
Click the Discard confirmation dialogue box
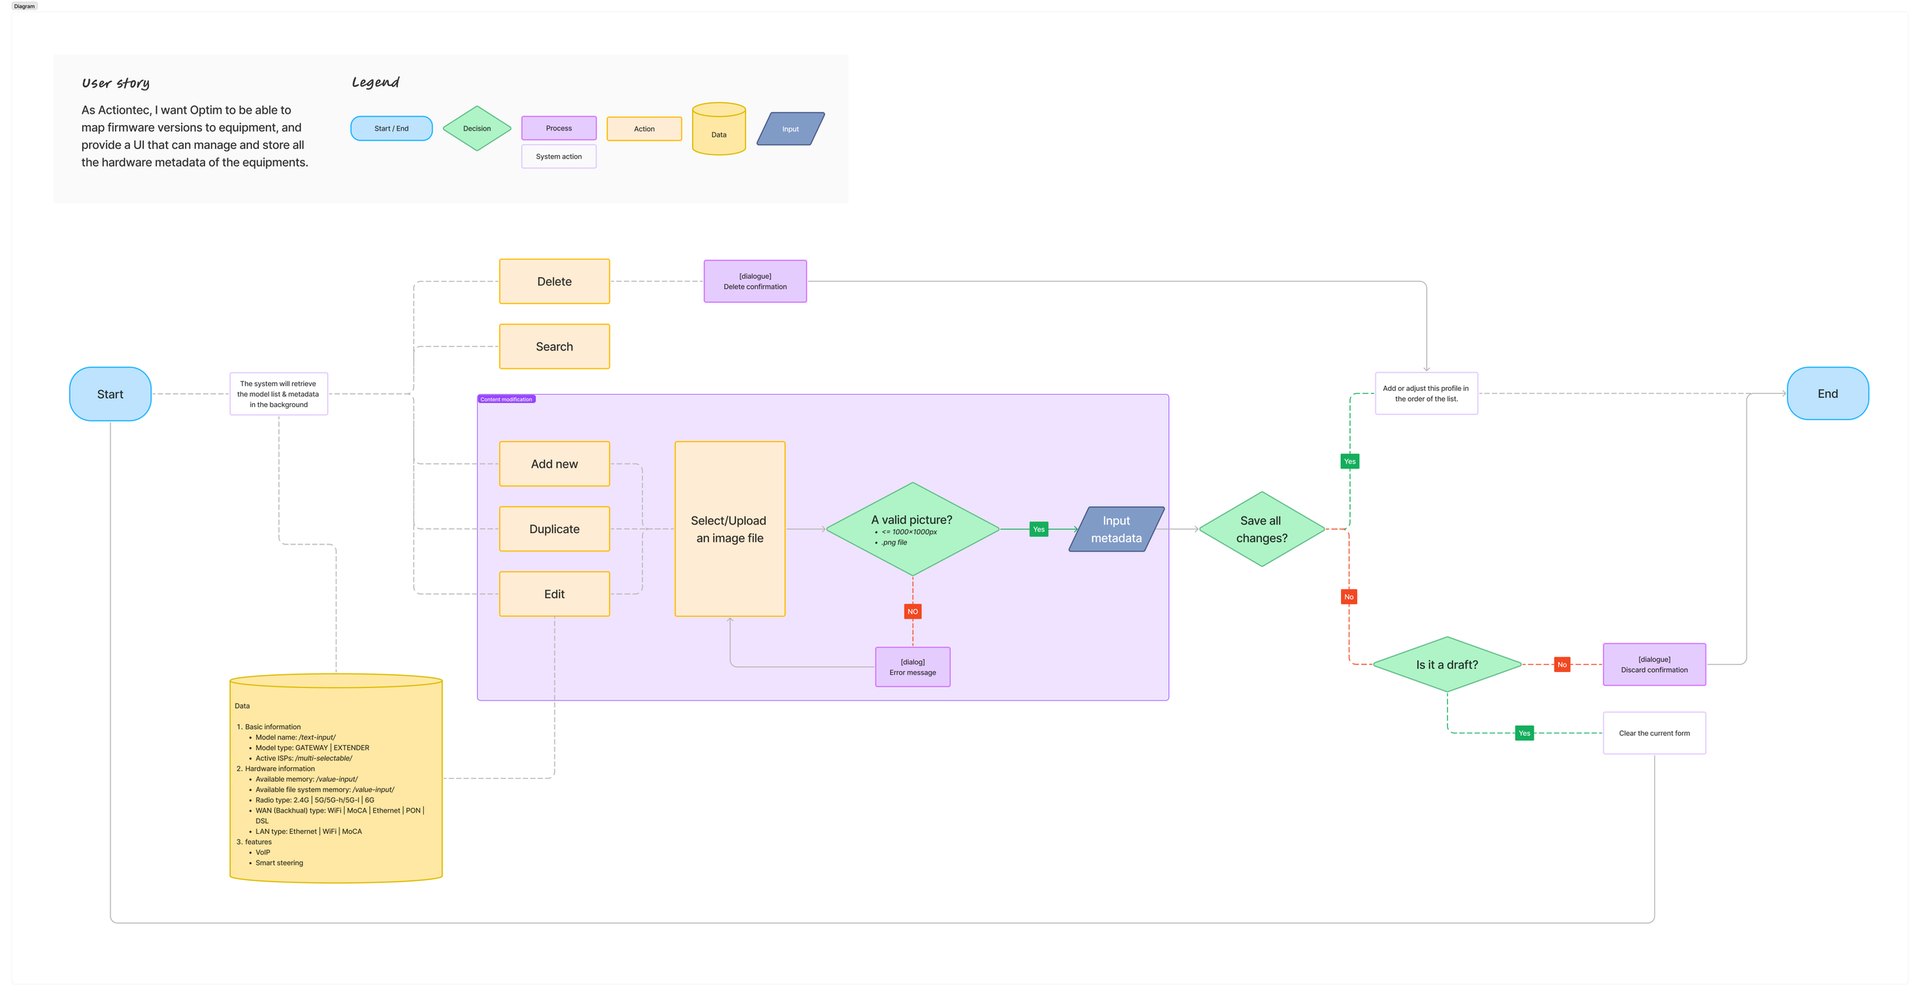coord(1654,664)
